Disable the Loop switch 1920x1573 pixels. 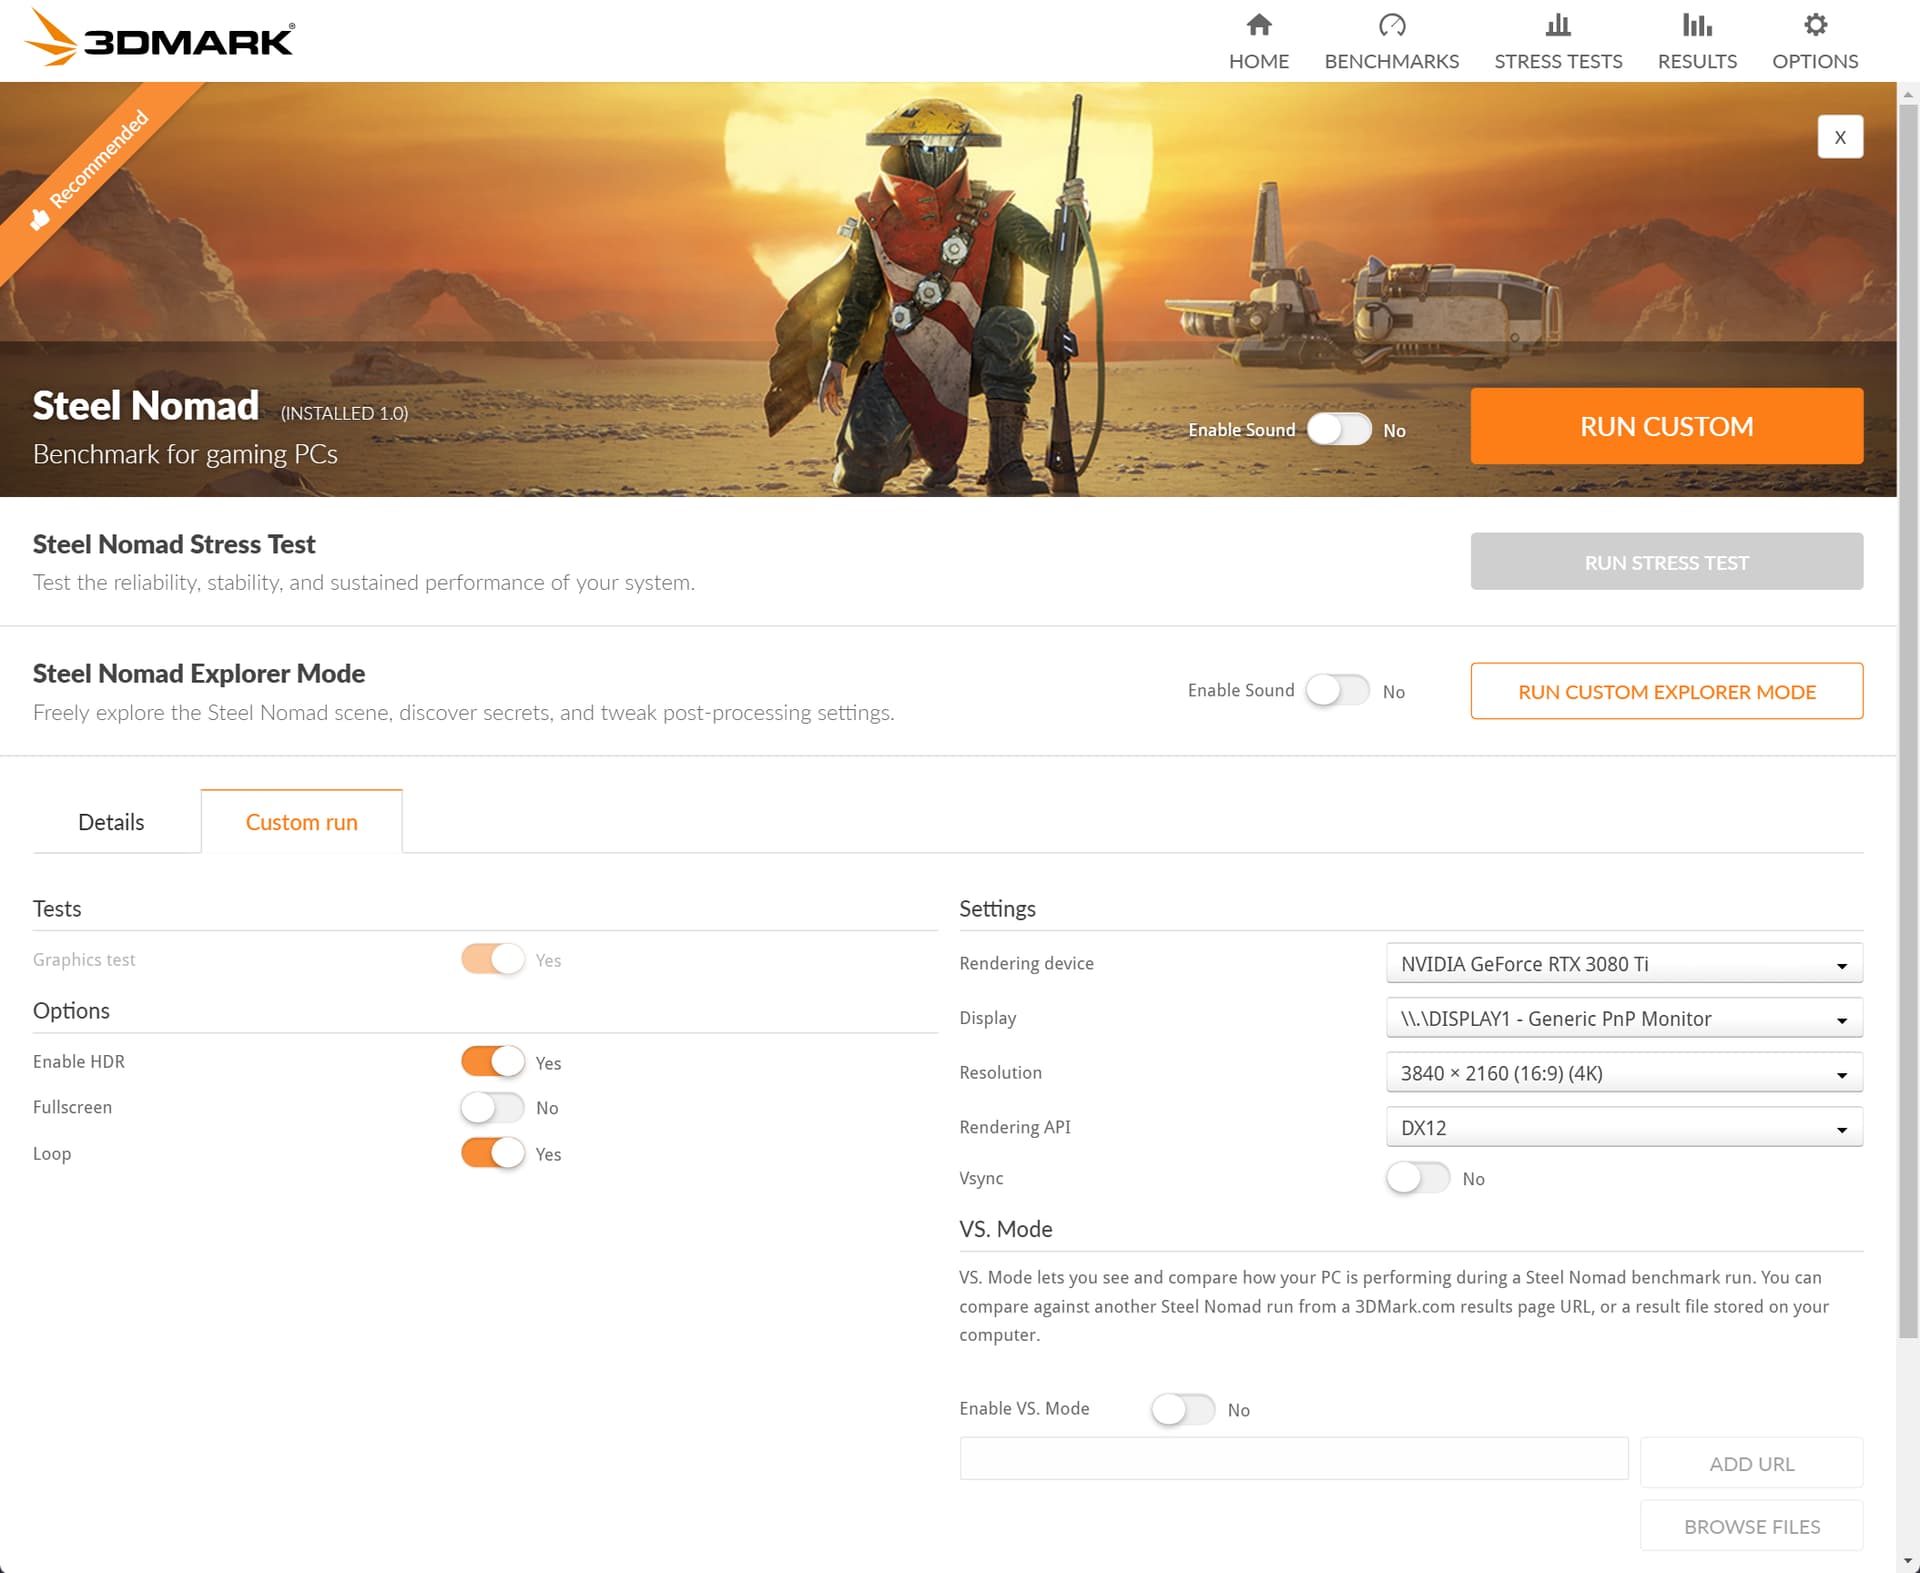click(x=492, y=1153)
